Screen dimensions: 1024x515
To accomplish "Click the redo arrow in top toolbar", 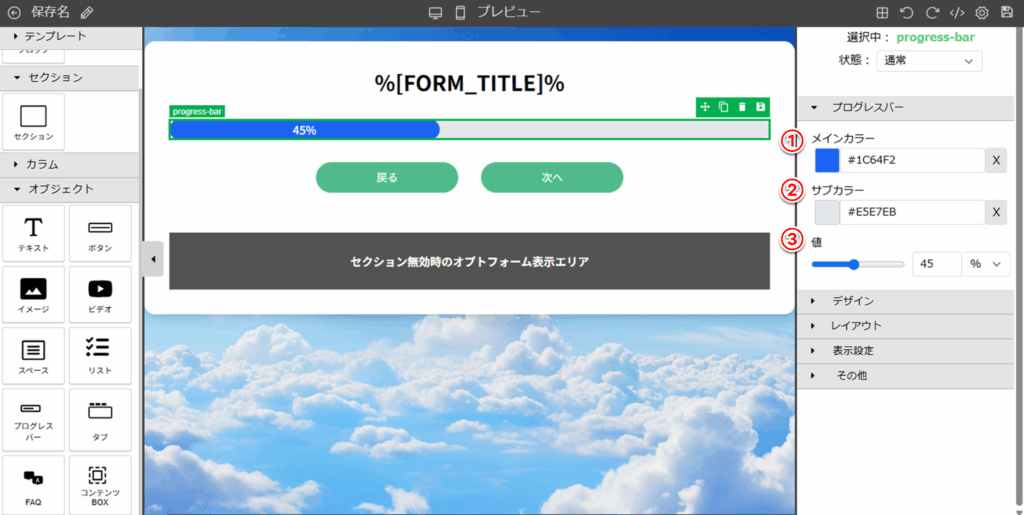I will [x=932, y=13].
